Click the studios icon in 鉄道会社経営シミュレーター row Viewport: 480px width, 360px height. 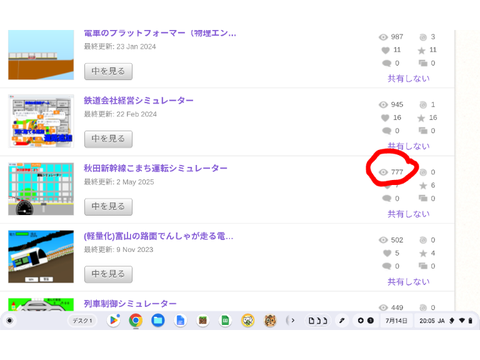(423, 131)
